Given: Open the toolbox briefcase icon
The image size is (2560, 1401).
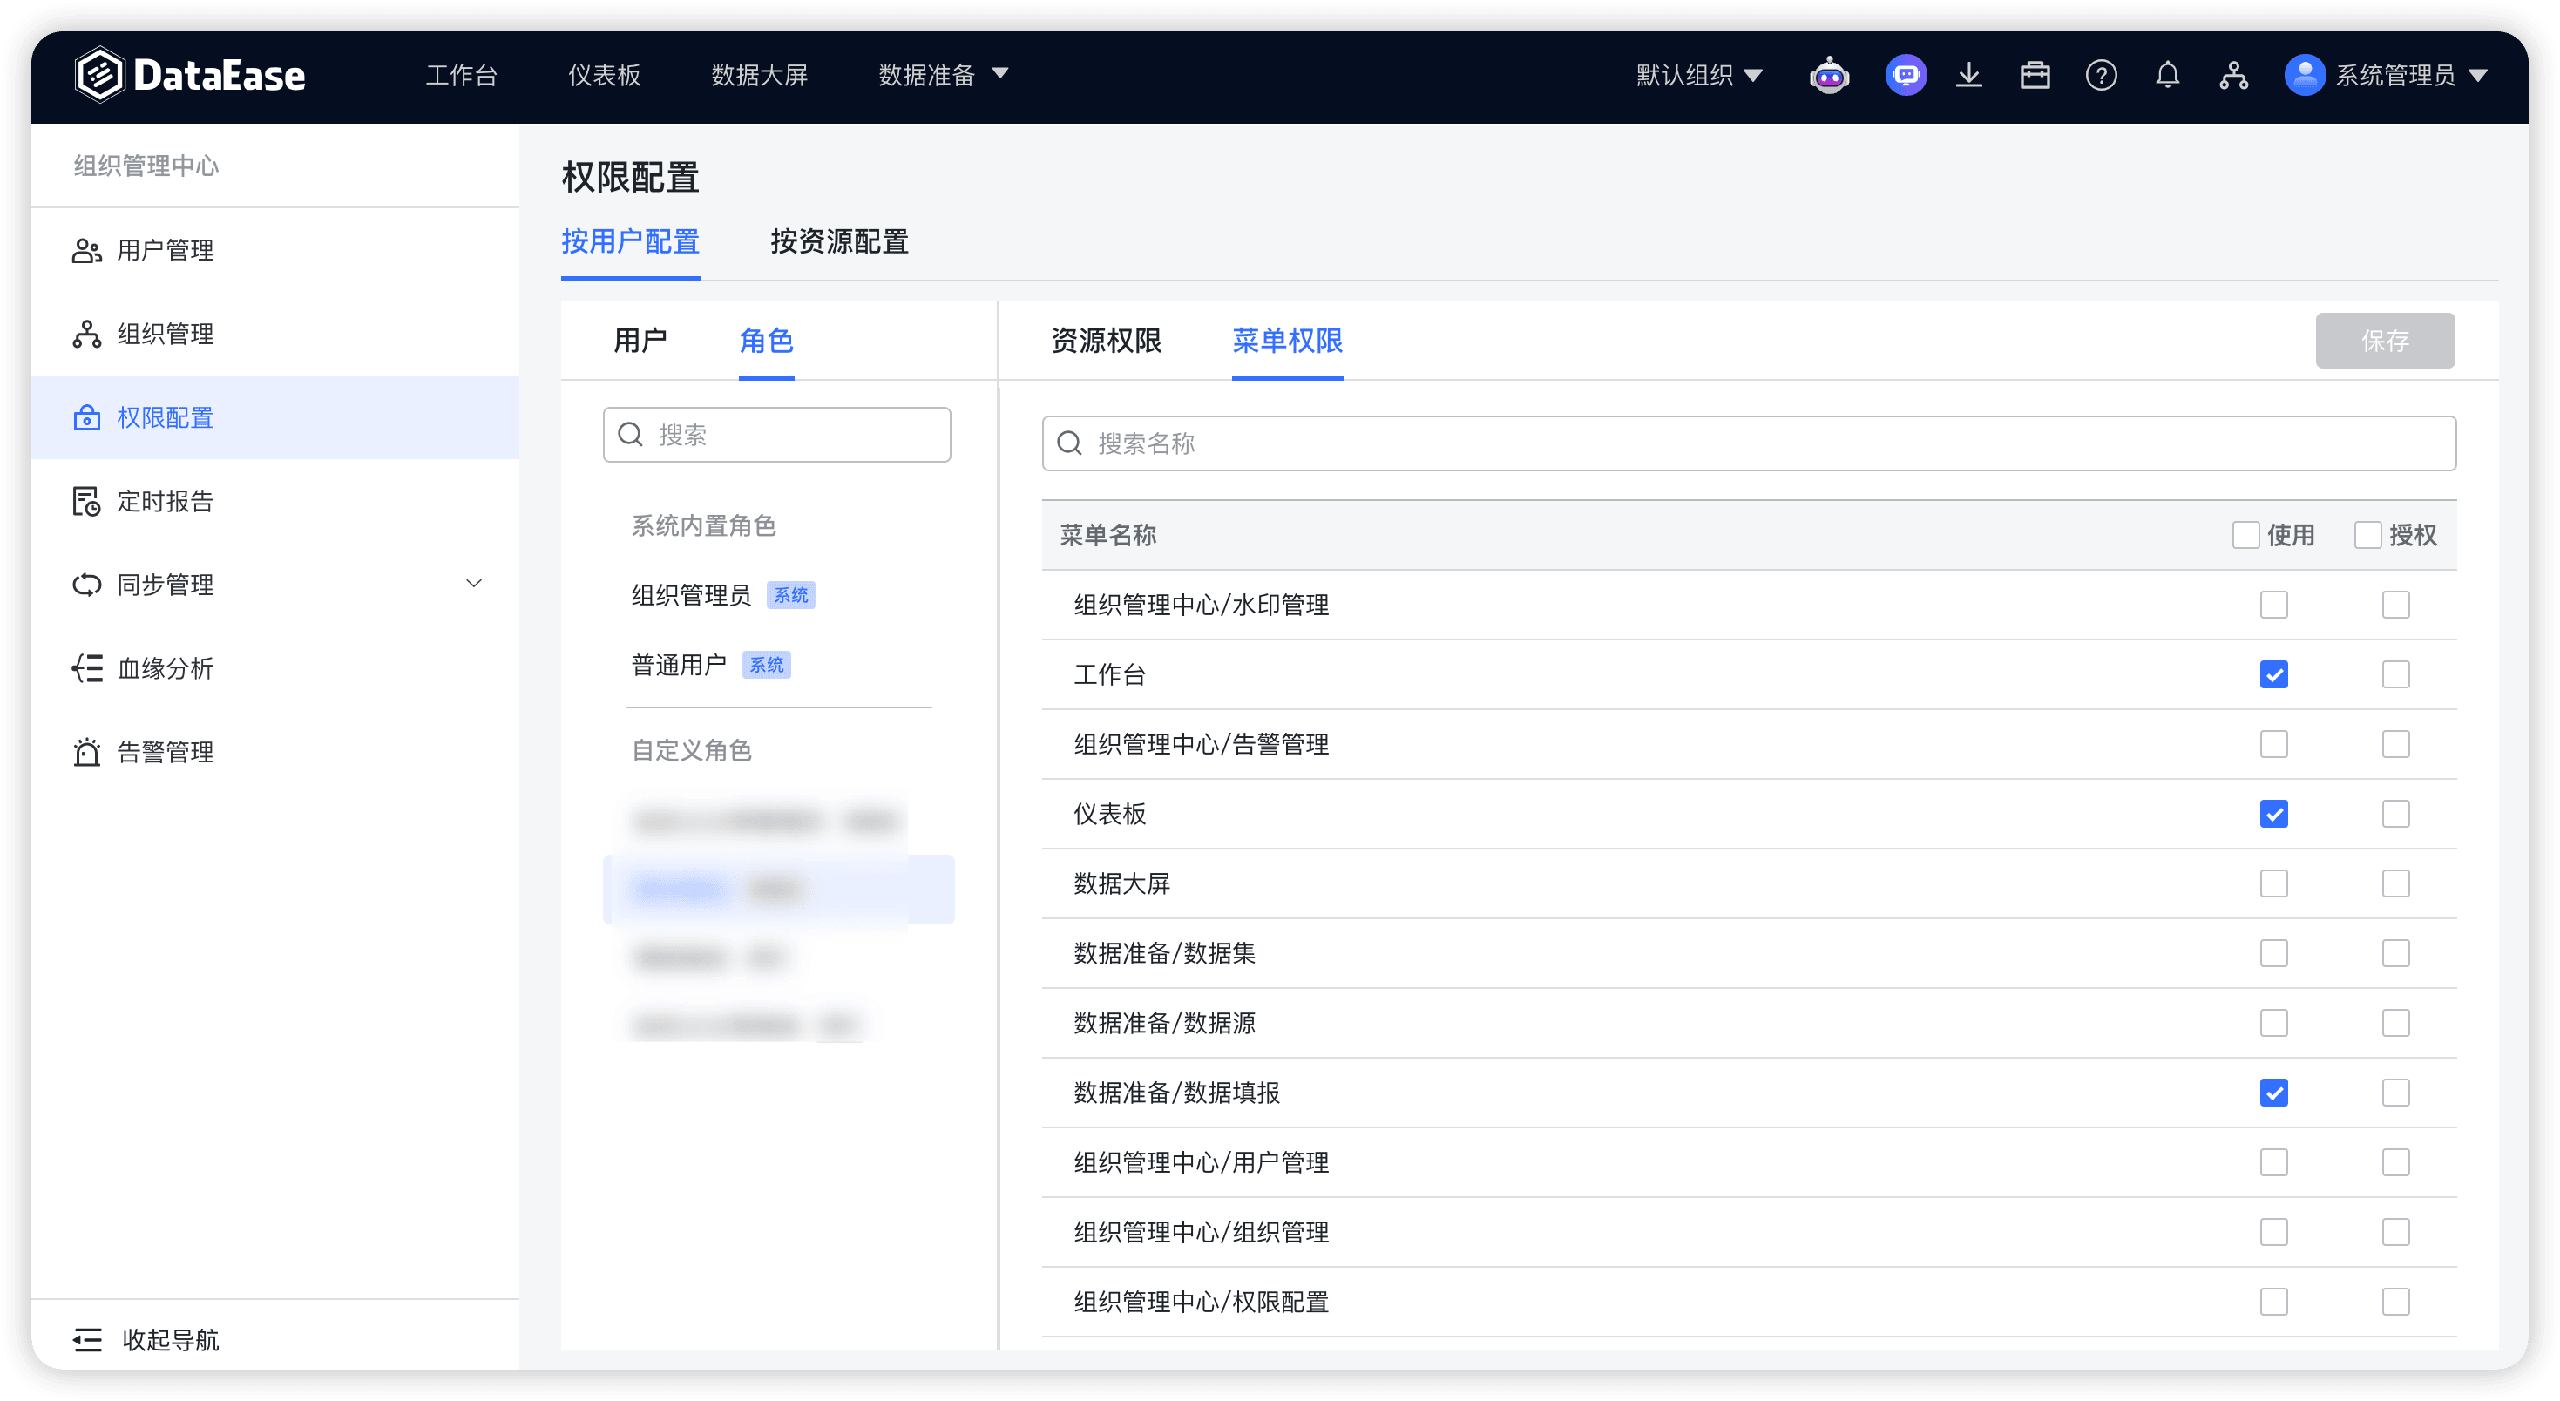Looking at the screenshot, I should (2035, 75).
